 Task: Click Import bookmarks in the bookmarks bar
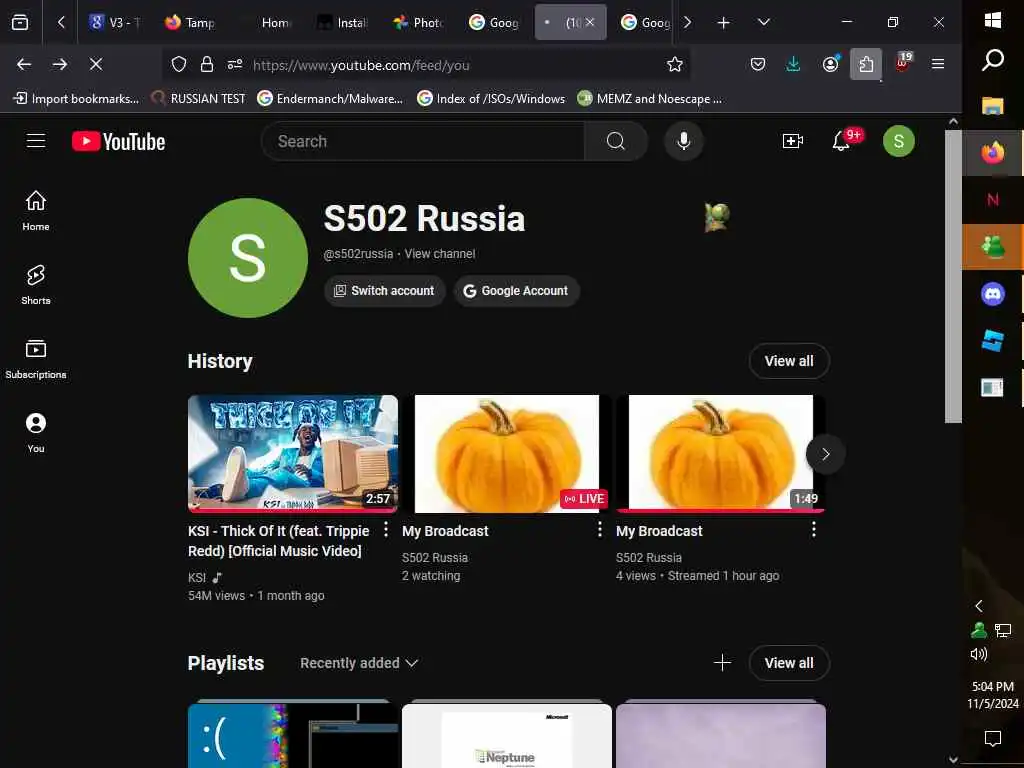[76, 99]
